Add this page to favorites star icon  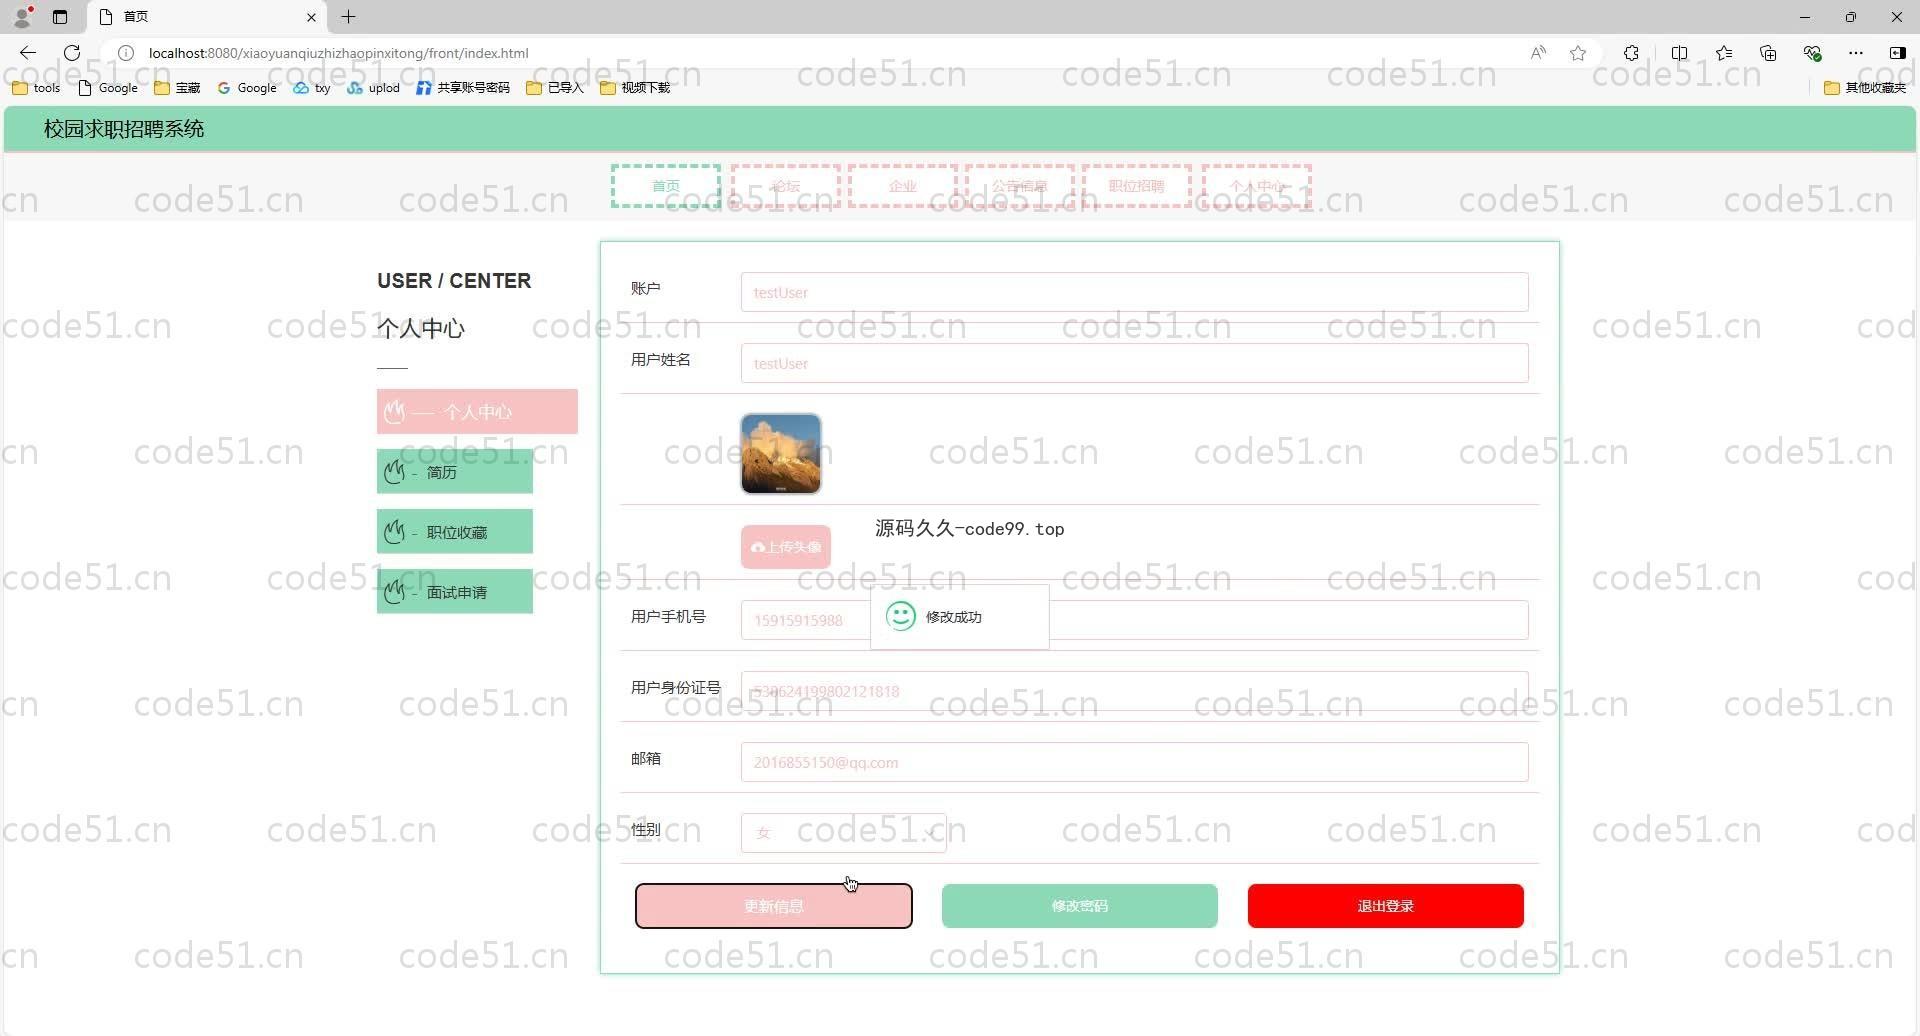1578,53
